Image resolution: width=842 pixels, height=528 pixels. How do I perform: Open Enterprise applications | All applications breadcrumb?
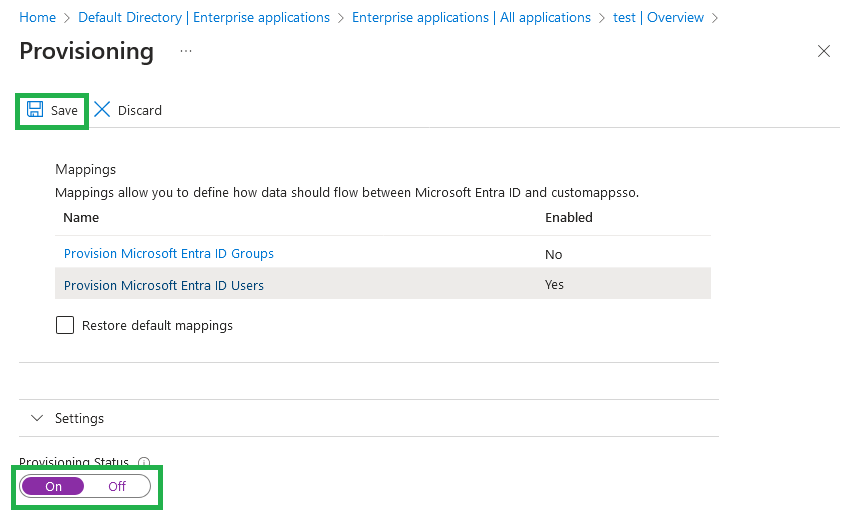[x=471, y=18]
